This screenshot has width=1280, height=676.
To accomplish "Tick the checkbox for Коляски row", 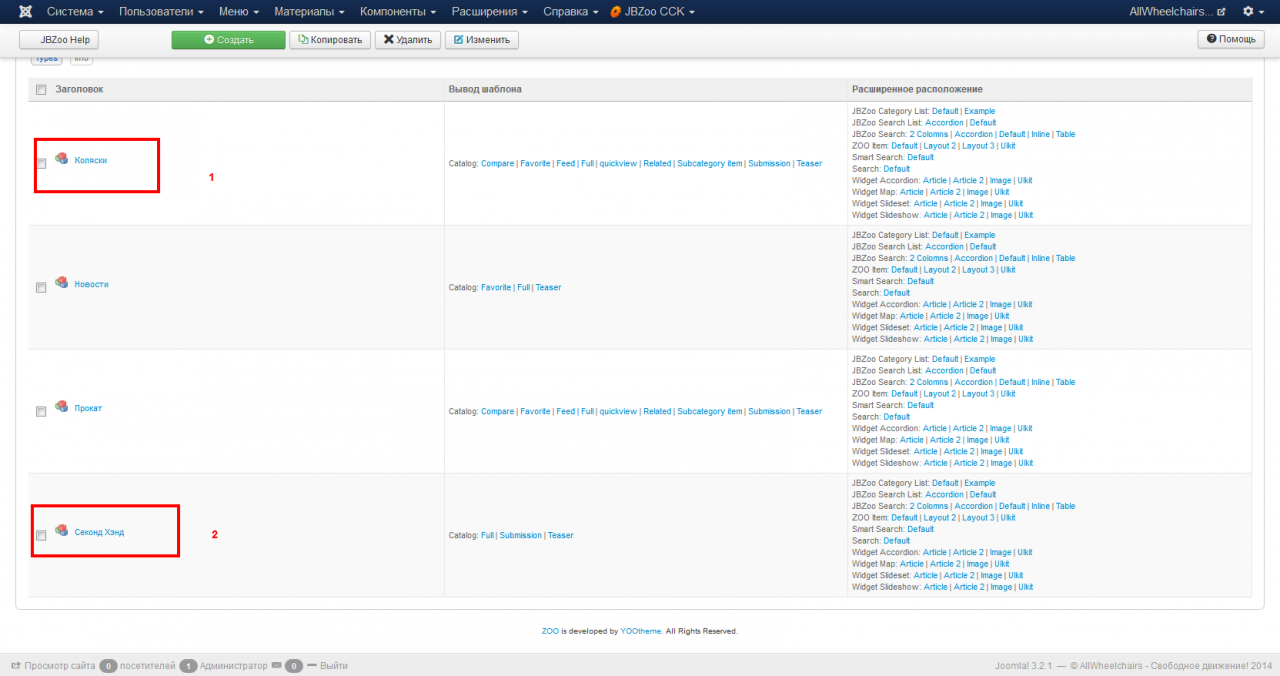I will tap(41, 164).
